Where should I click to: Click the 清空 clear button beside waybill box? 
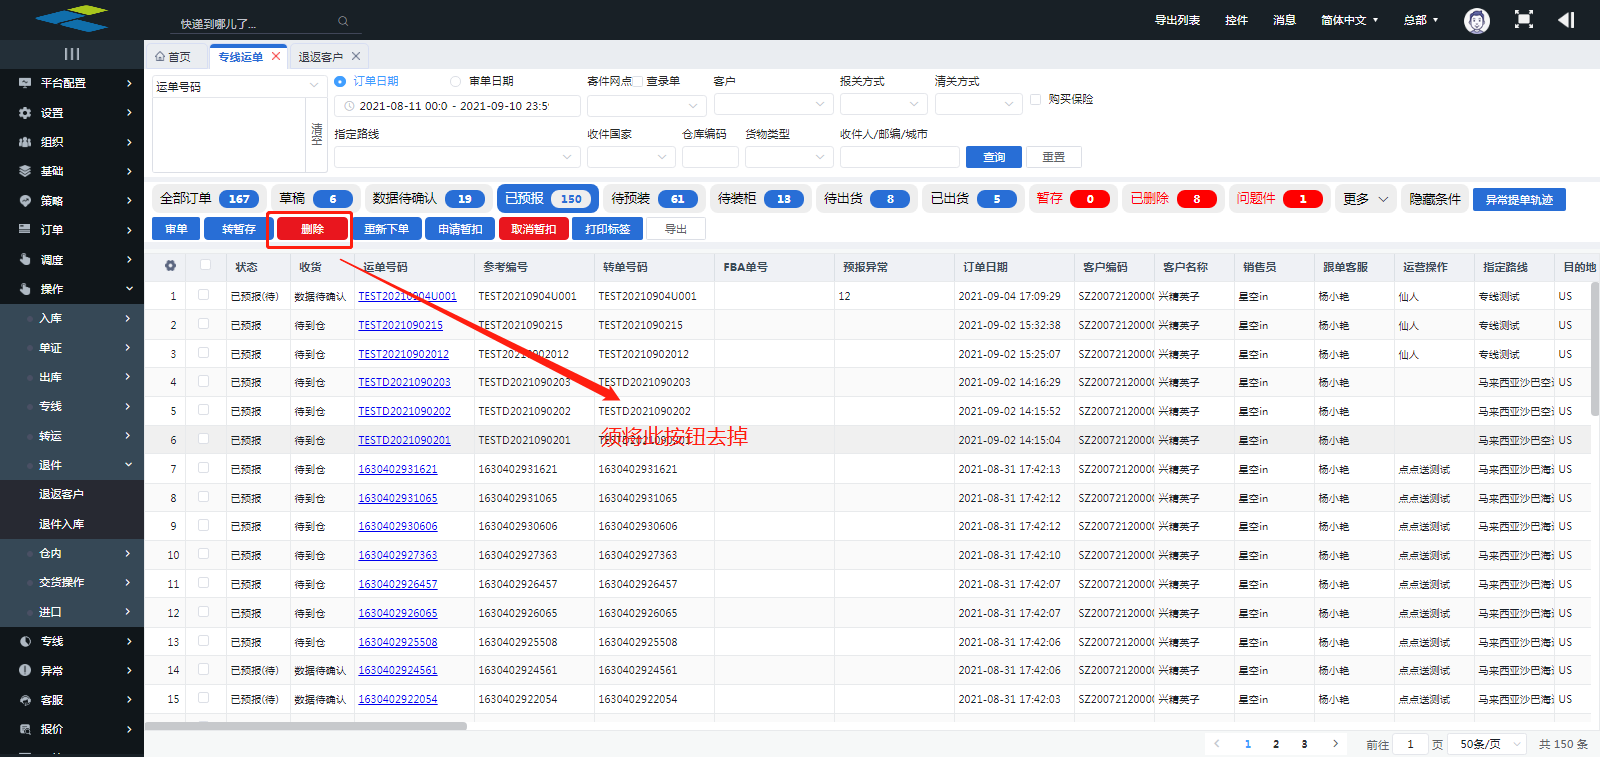[317, 134]
